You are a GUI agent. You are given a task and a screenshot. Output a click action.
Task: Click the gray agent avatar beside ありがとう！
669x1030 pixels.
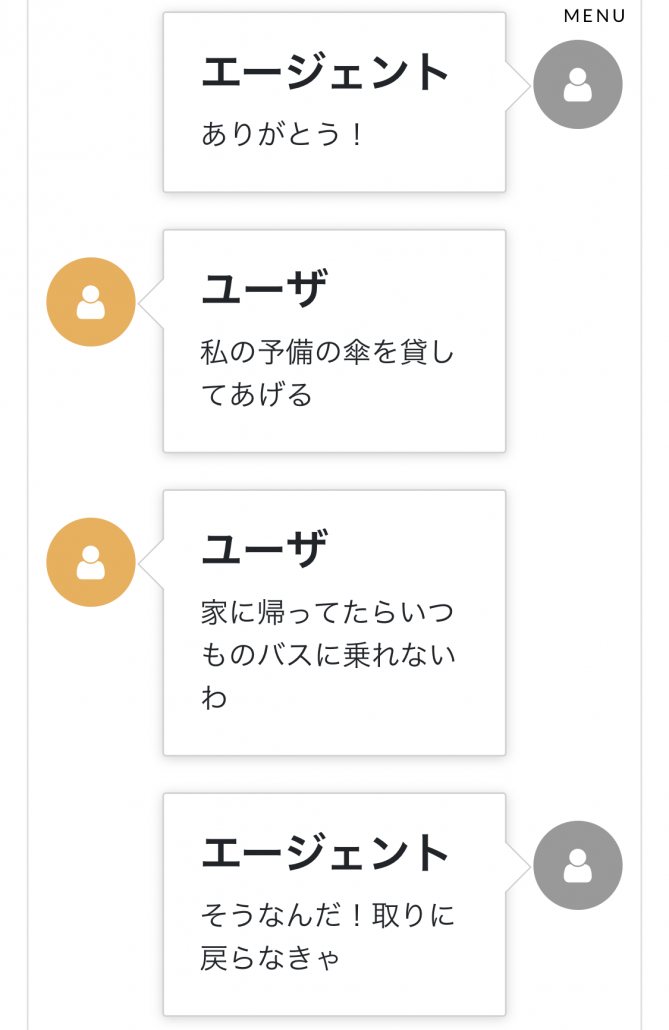pos(578,85)
